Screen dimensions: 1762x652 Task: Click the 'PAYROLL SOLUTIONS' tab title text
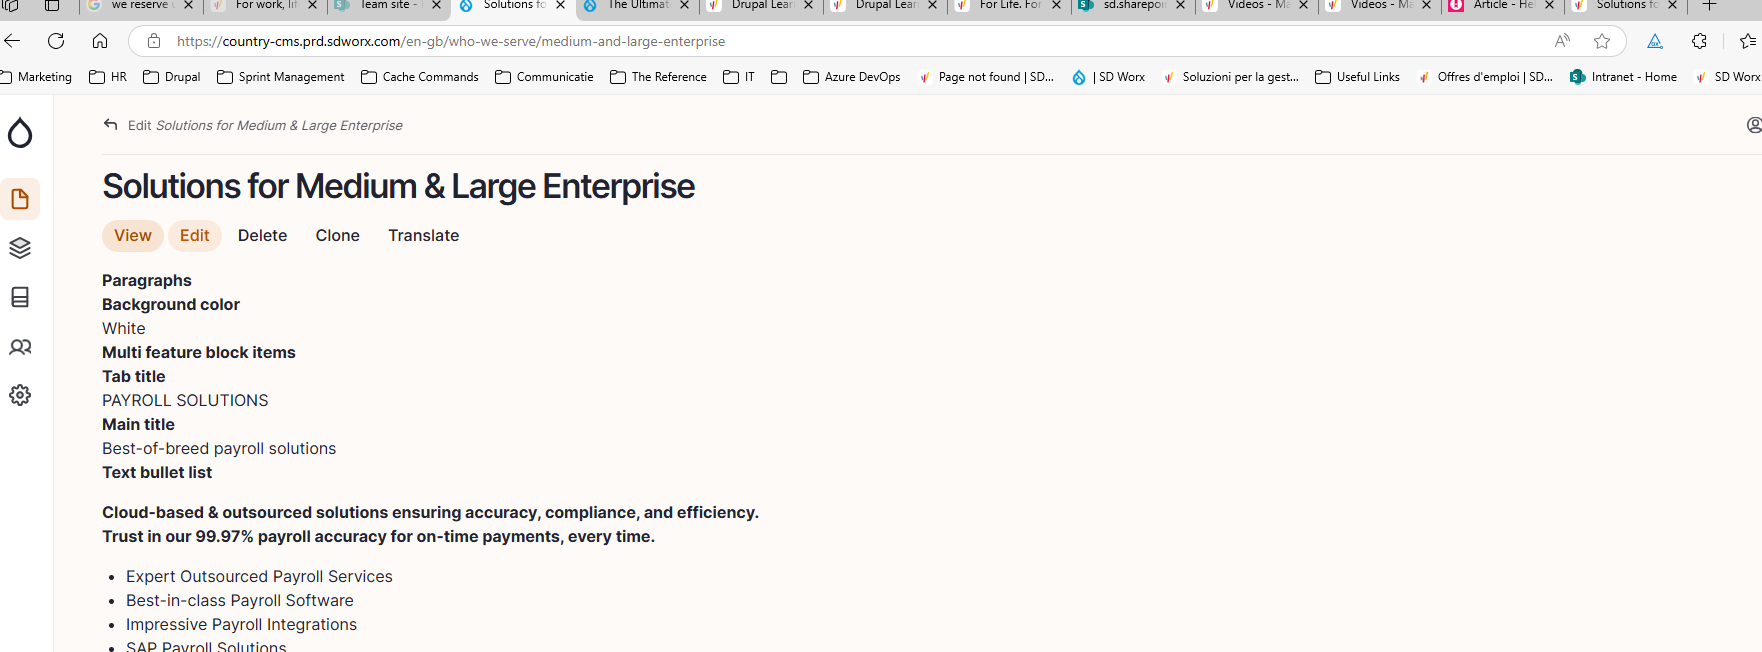click(185, 400)
